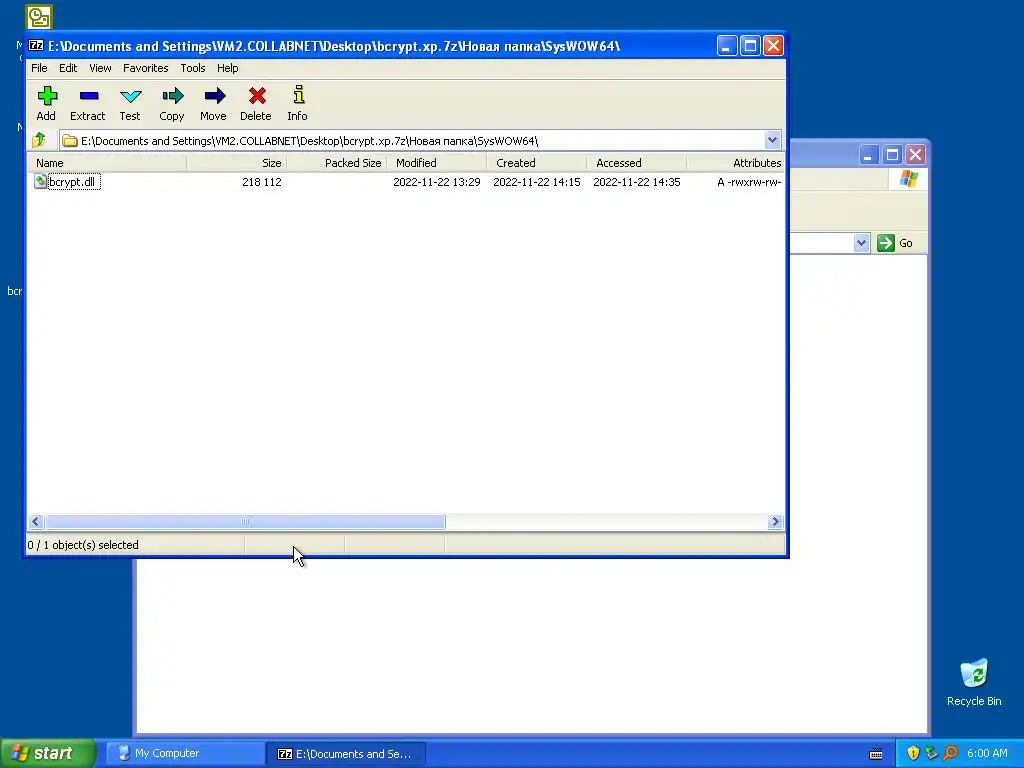Click top-left desktop icon
The height and width of the screenshot is (768, 1024).
point(39,17)
